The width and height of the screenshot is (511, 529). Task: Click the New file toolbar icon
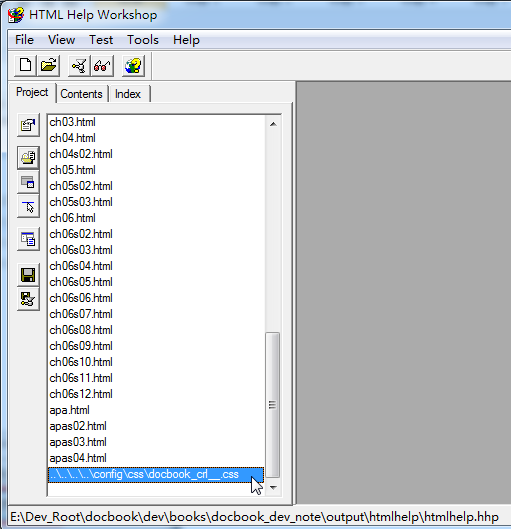(x=25, y=65)
